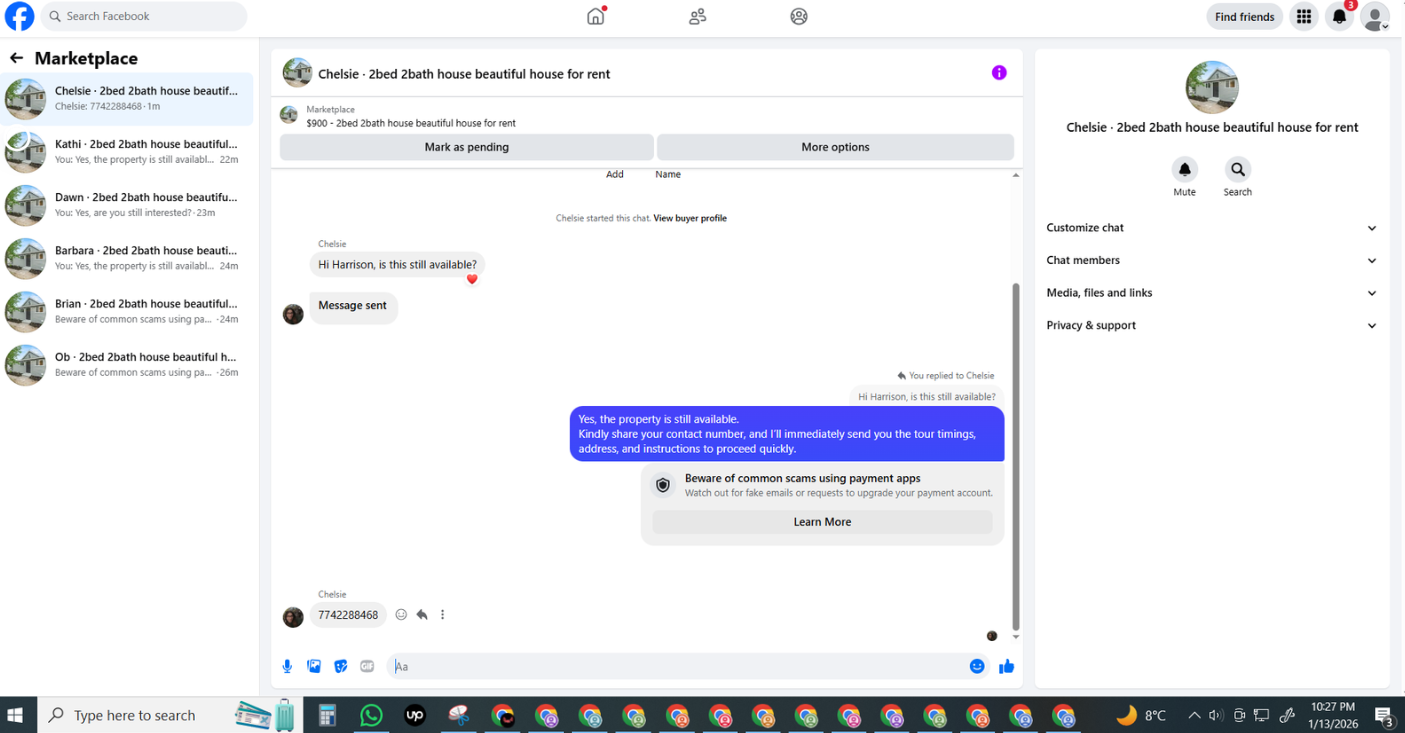This screenshot has height=733, width=1405.
Task: Choose a GIF from composer
Action: pyautogui.click(x=367, y=666)
